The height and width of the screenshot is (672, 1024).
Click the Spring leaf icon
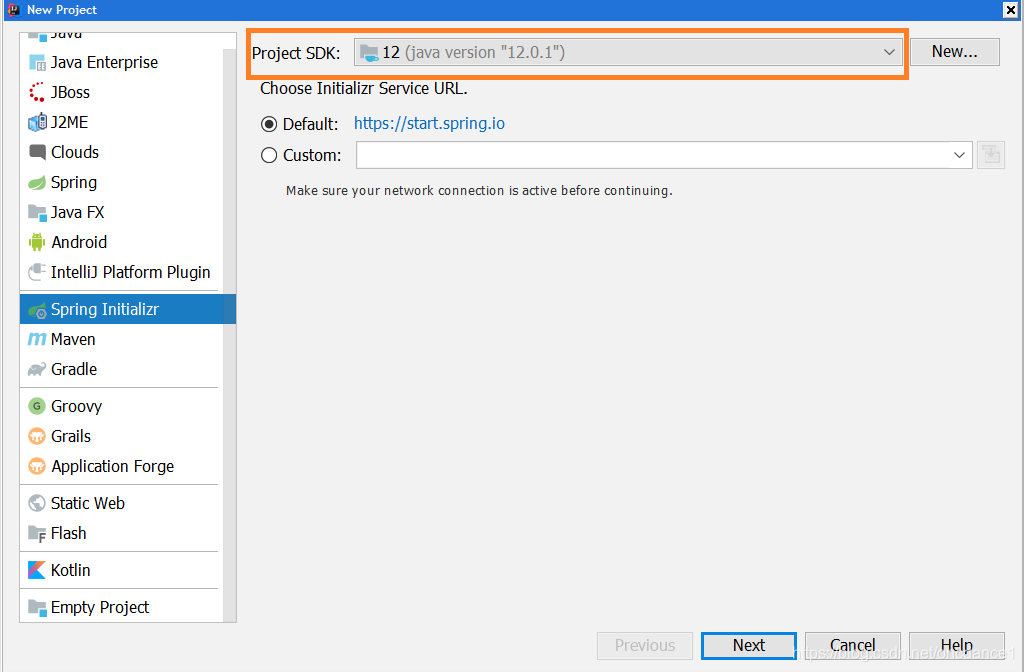point(37,182)
